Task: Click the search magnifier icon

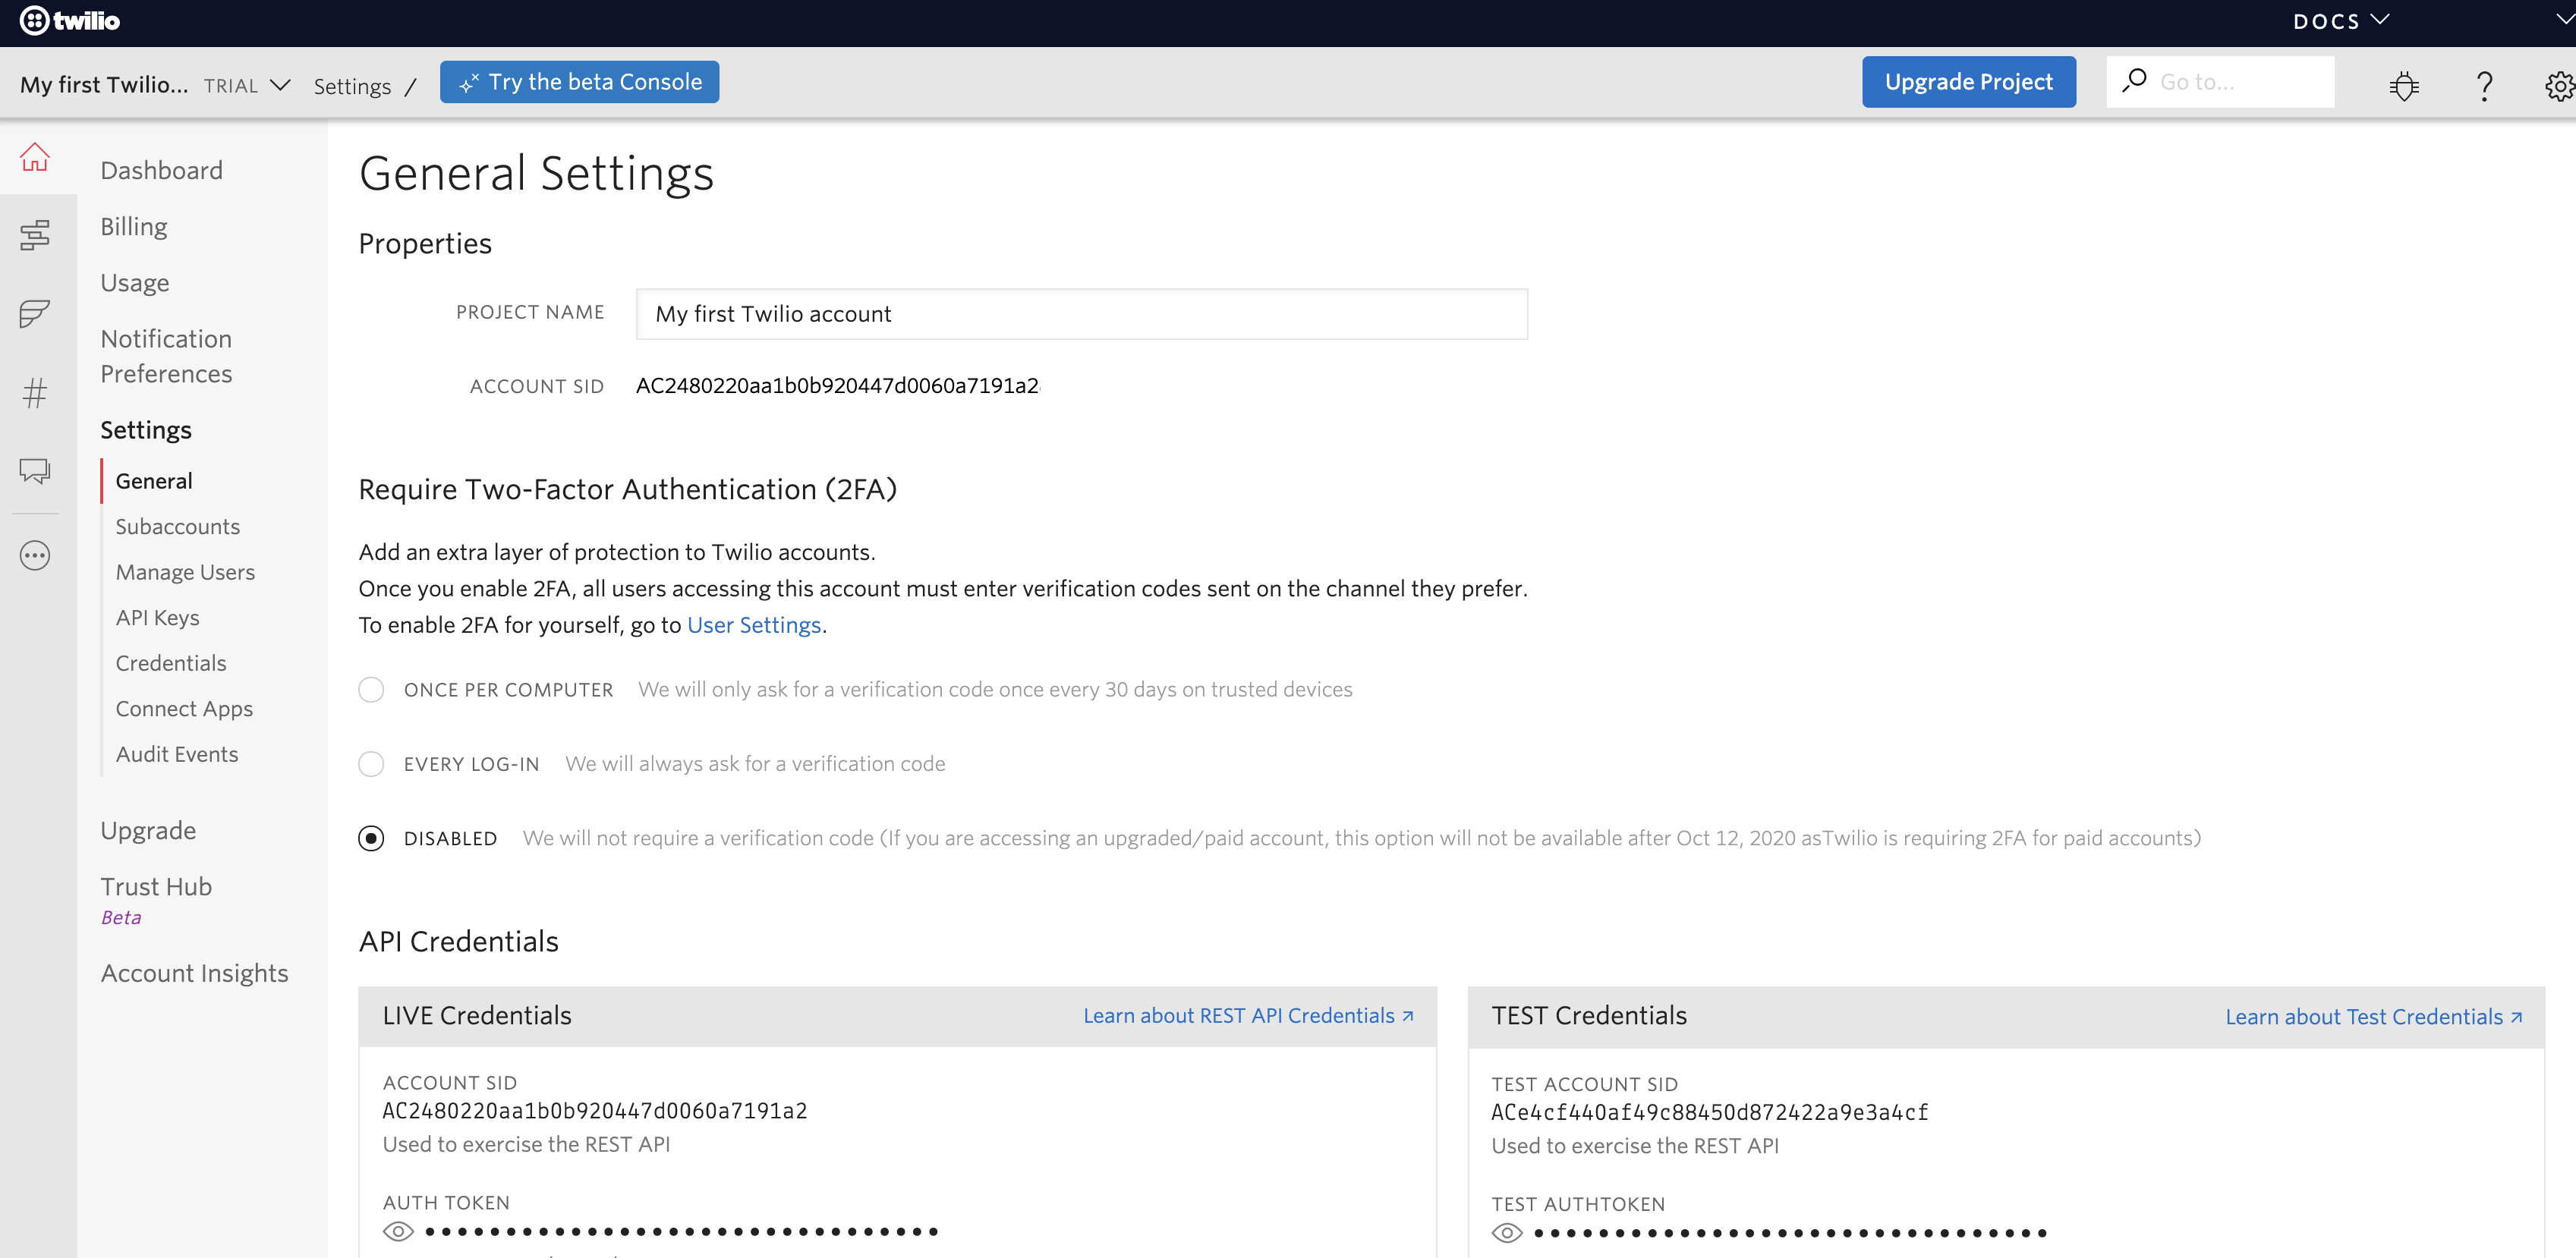Action: (x=2134, y=80)
